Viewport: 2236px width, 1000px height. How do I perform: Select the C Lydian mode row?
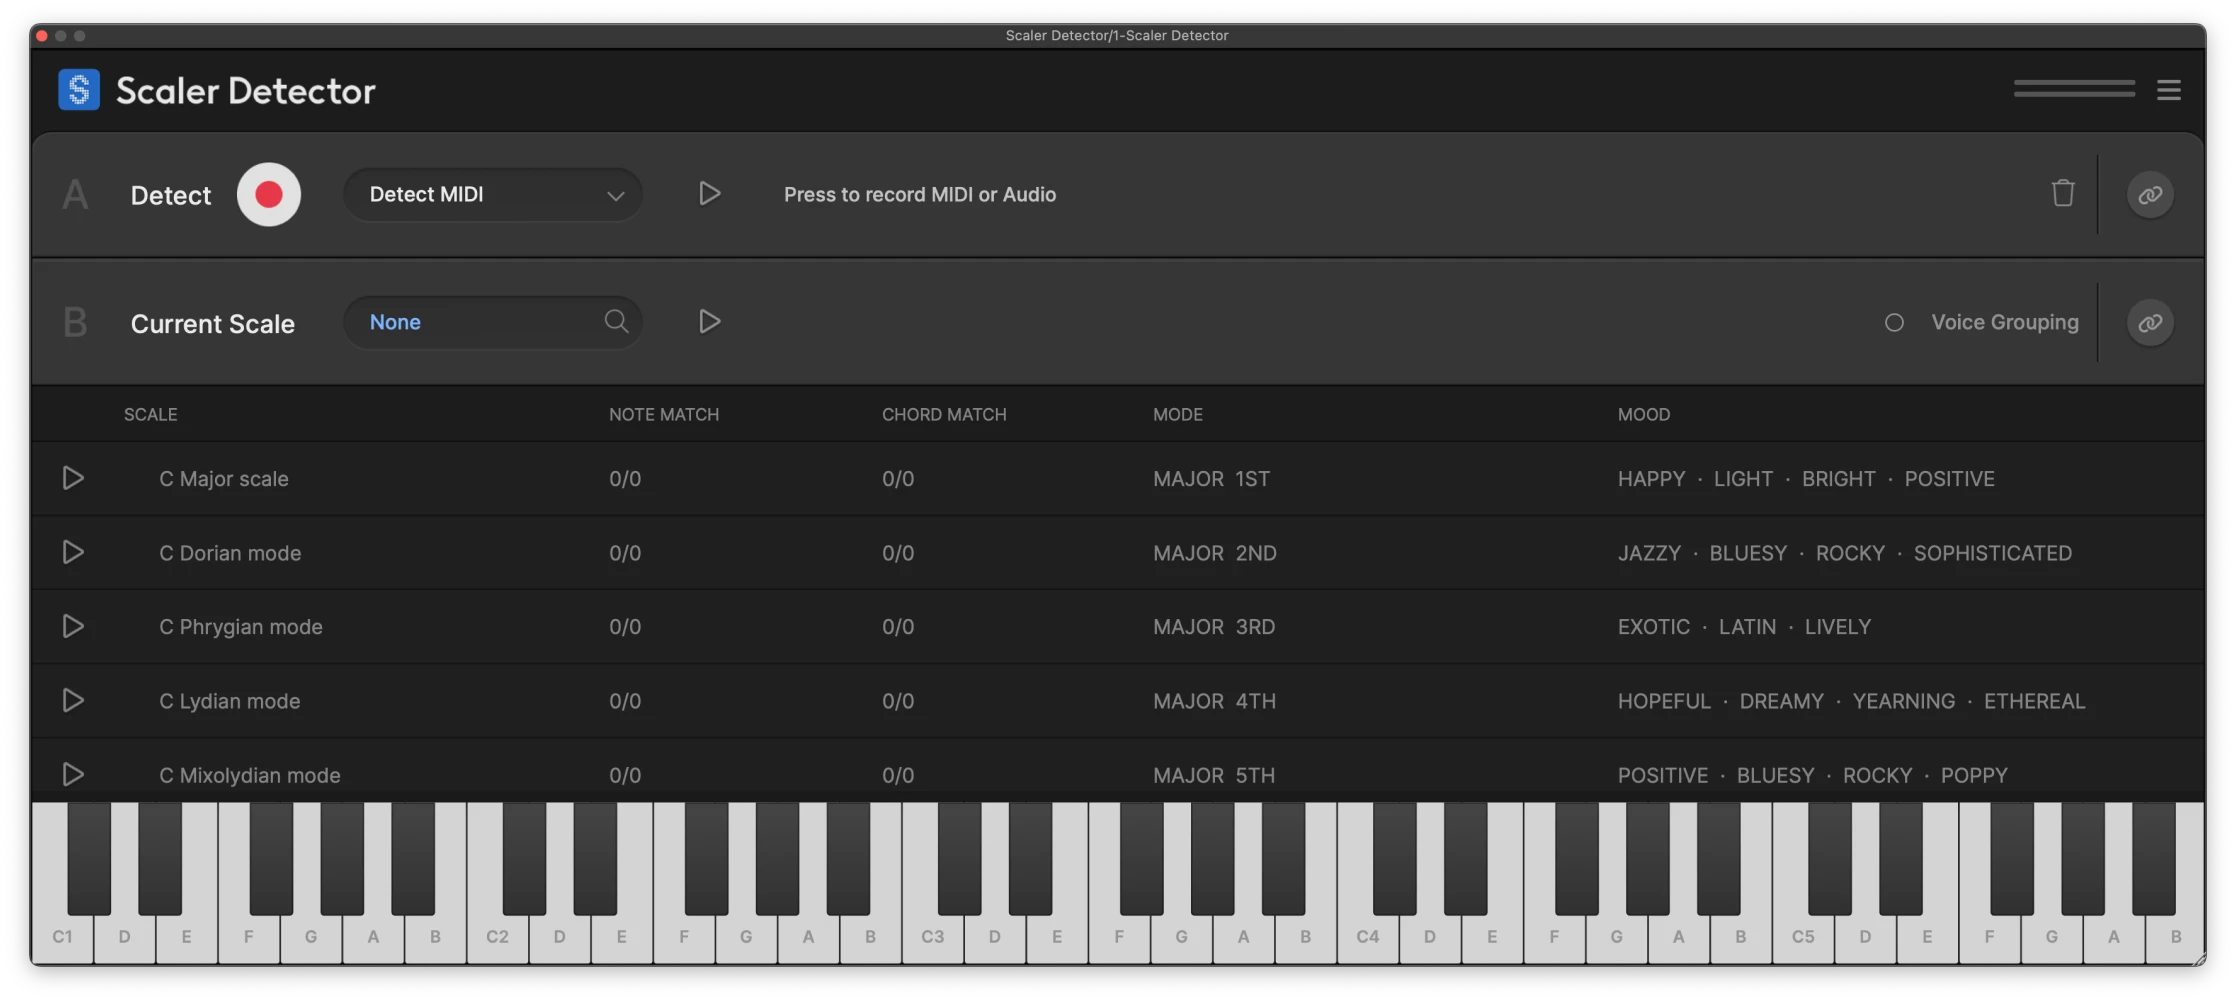(229, 701)
